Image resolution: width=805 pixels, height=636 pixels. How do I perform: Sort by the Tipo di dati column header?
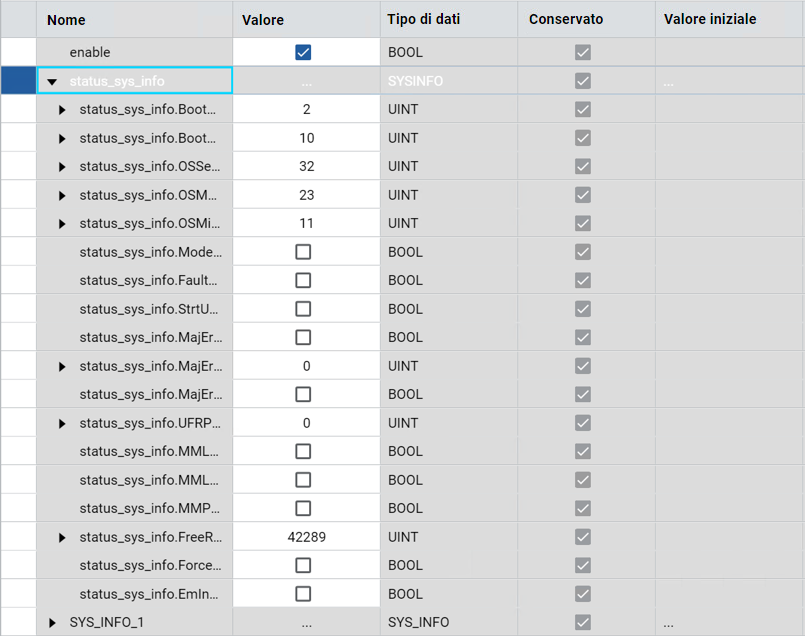[423, 19]
